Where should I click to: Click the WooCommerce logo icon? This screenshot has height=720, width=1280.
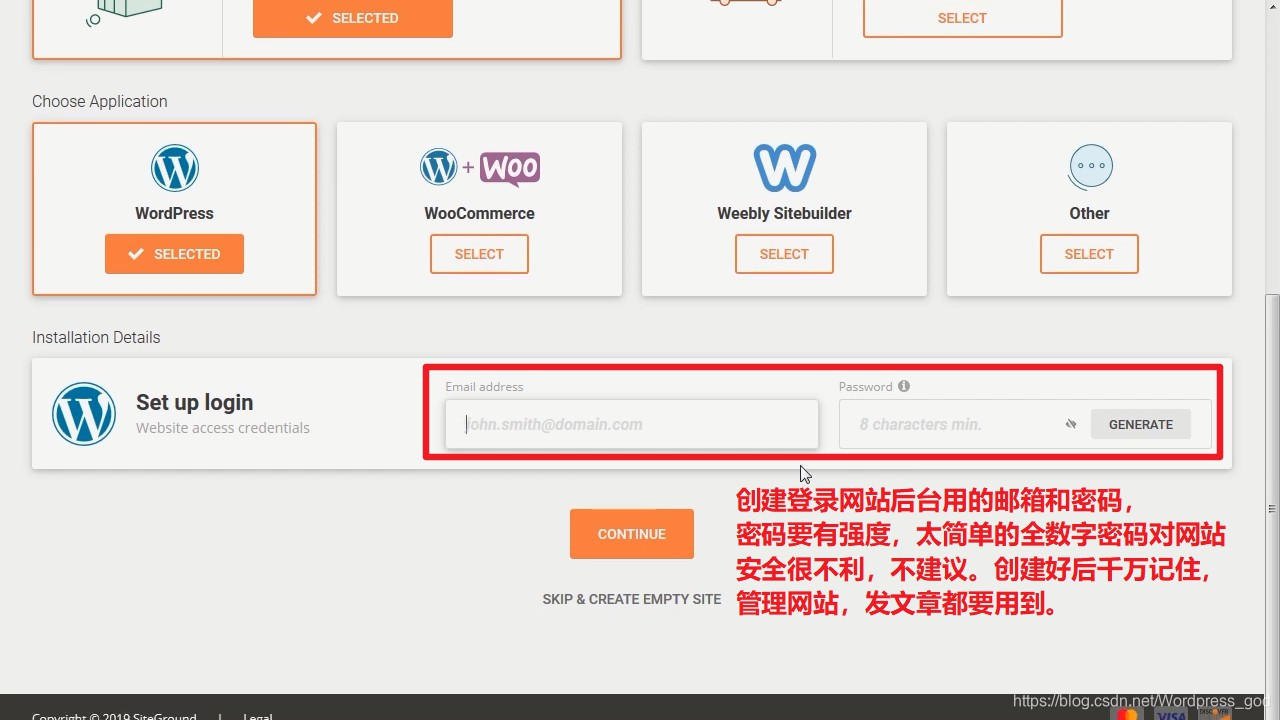(x=480, y=167)
